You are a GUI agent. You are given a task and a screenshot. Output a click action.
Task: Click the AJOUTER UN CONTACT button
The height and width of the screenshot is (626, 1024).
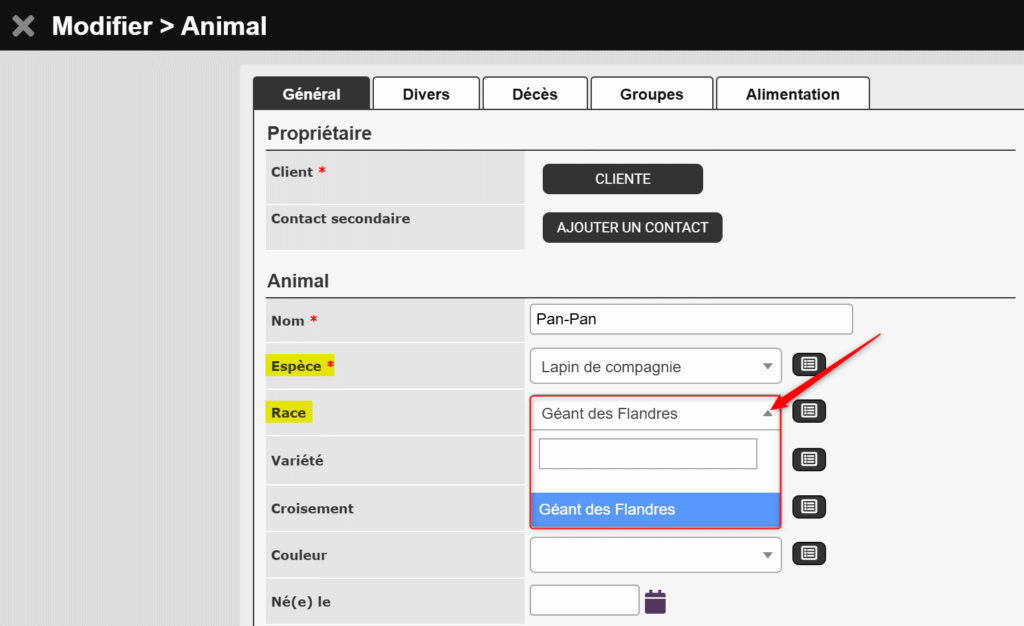tap(632, 227)
